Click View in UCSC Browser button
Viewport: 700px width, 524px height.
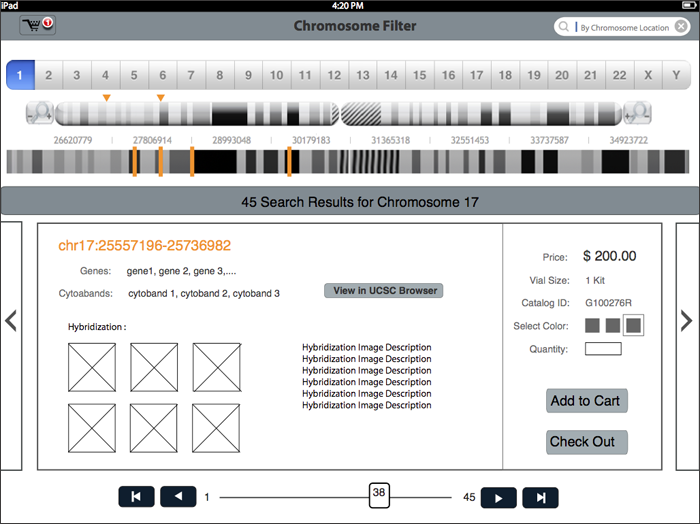coord(383,291)
